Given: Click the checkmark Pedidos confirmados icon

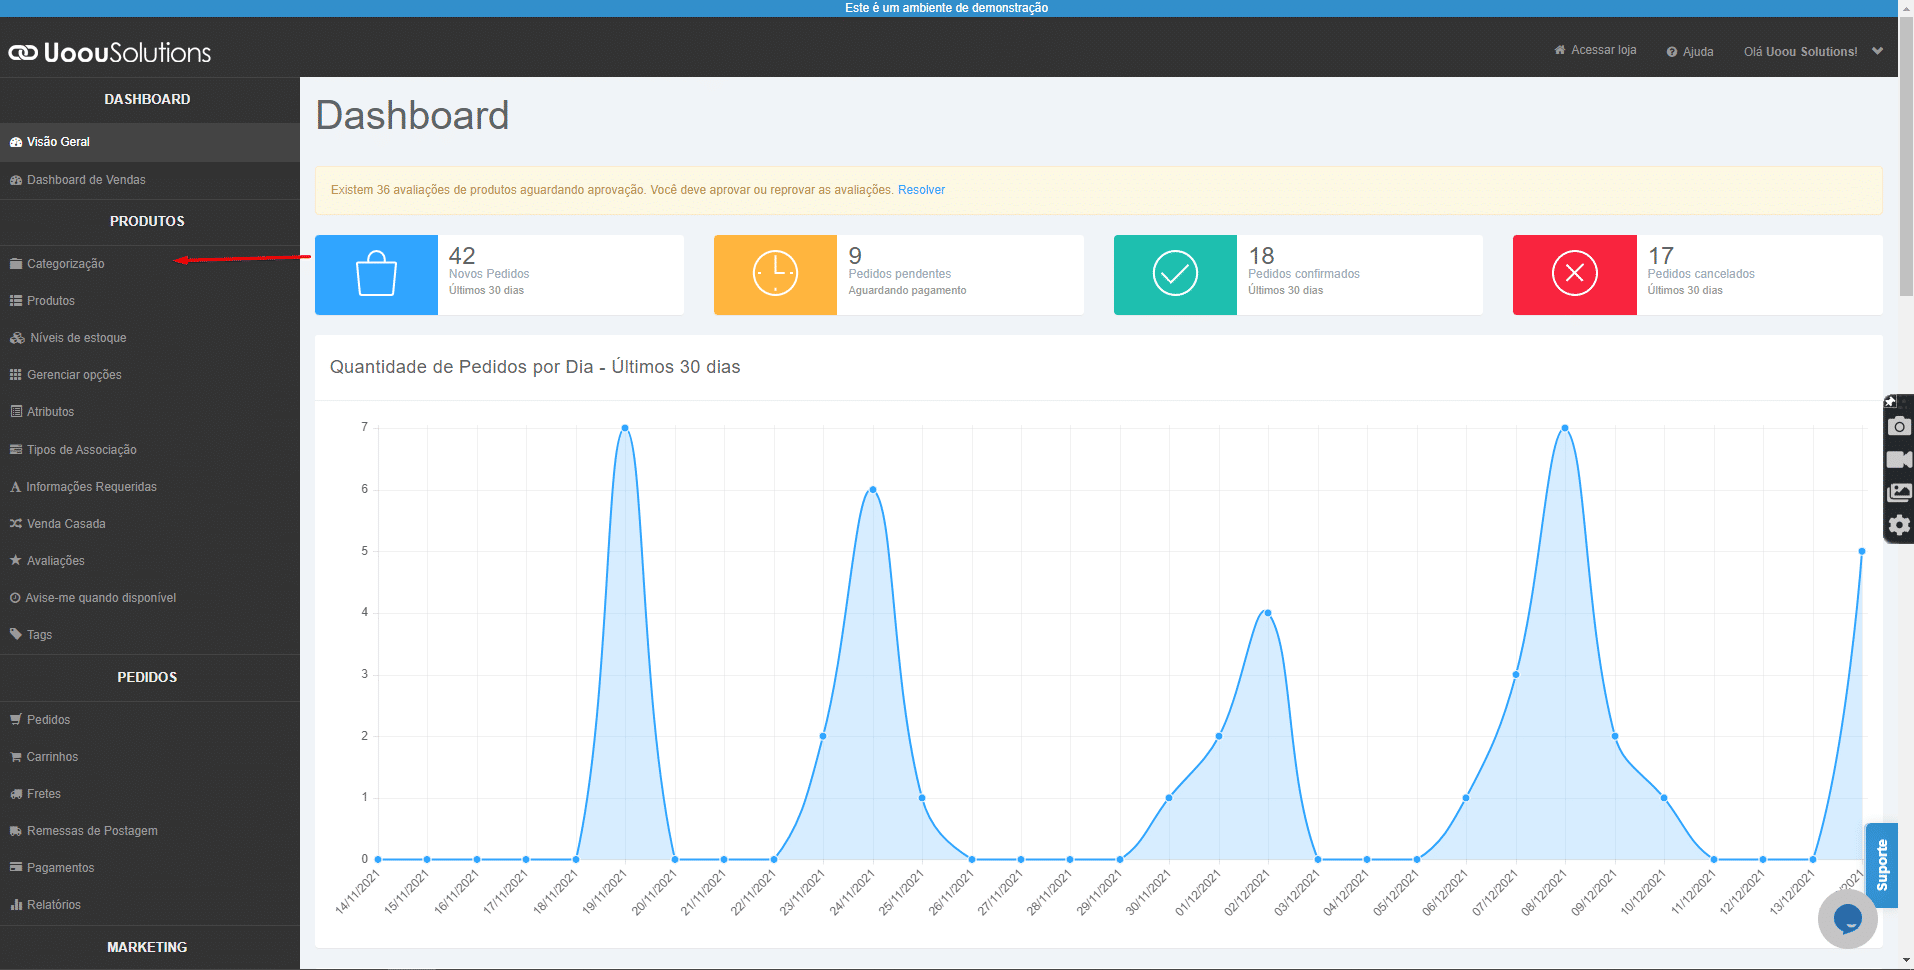Looking at the screenshot, I should 1175,274.
